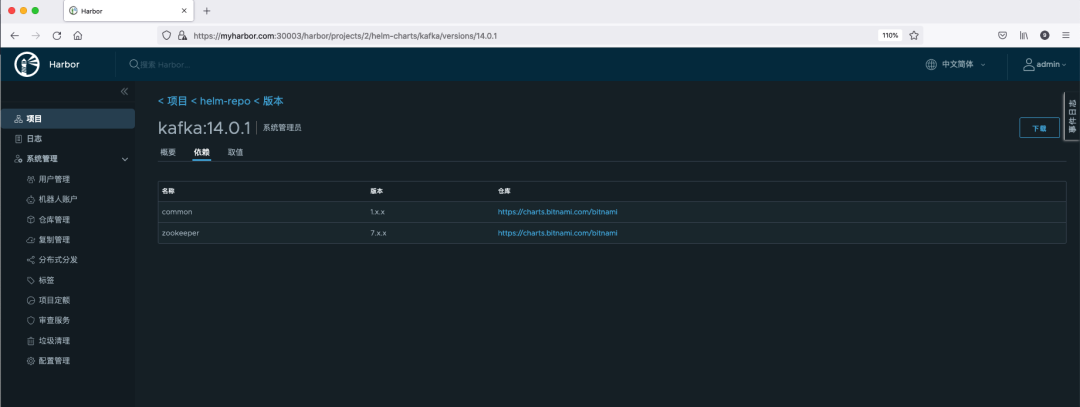The image size is (1080, 407).
Task: Collapse the sidebar with double-chevron icon
Action: (x=124, y=91)
